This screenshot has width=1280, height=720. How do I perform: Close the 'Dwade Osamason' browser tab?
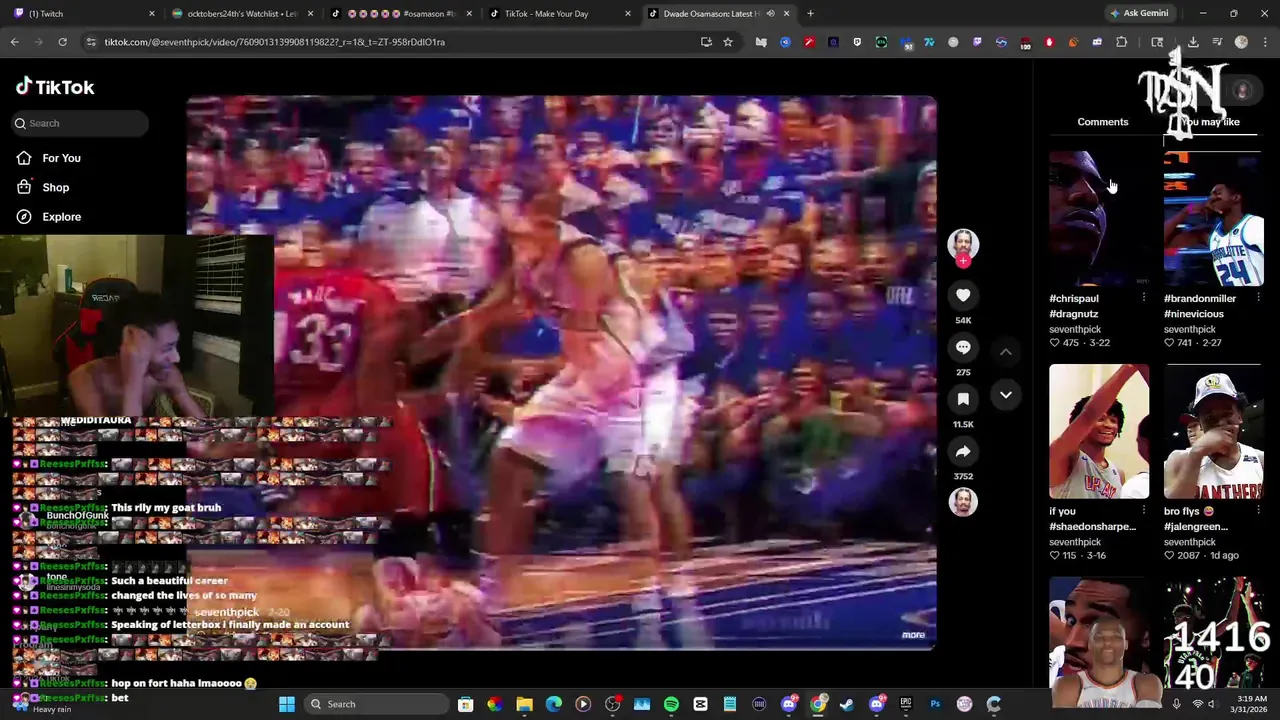coord(786,14)
